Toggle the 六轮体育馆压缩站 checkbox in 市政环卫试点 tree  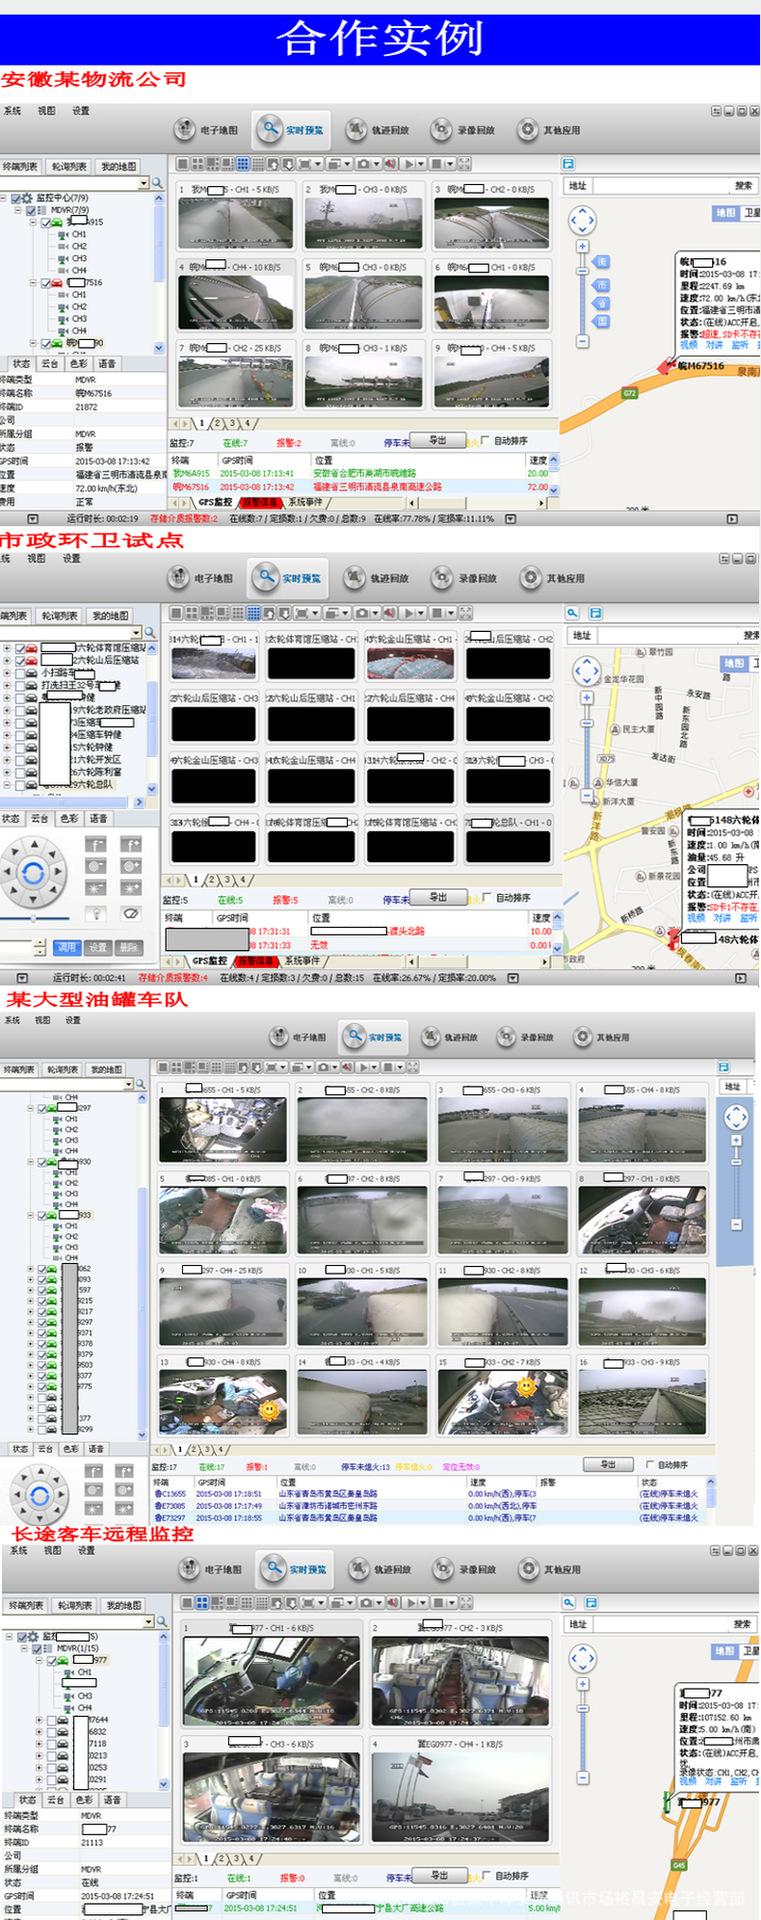[x=19, y=648]
